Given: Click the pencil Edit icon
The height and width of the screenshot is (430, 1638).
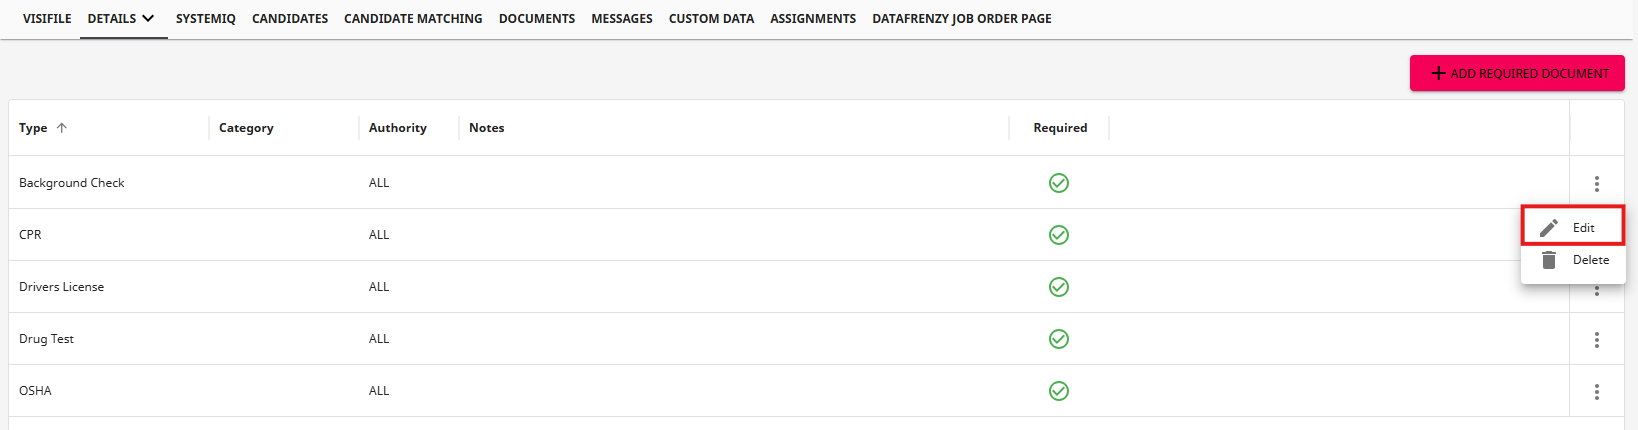Looking at the screenshot, I should pos(1549,228).
